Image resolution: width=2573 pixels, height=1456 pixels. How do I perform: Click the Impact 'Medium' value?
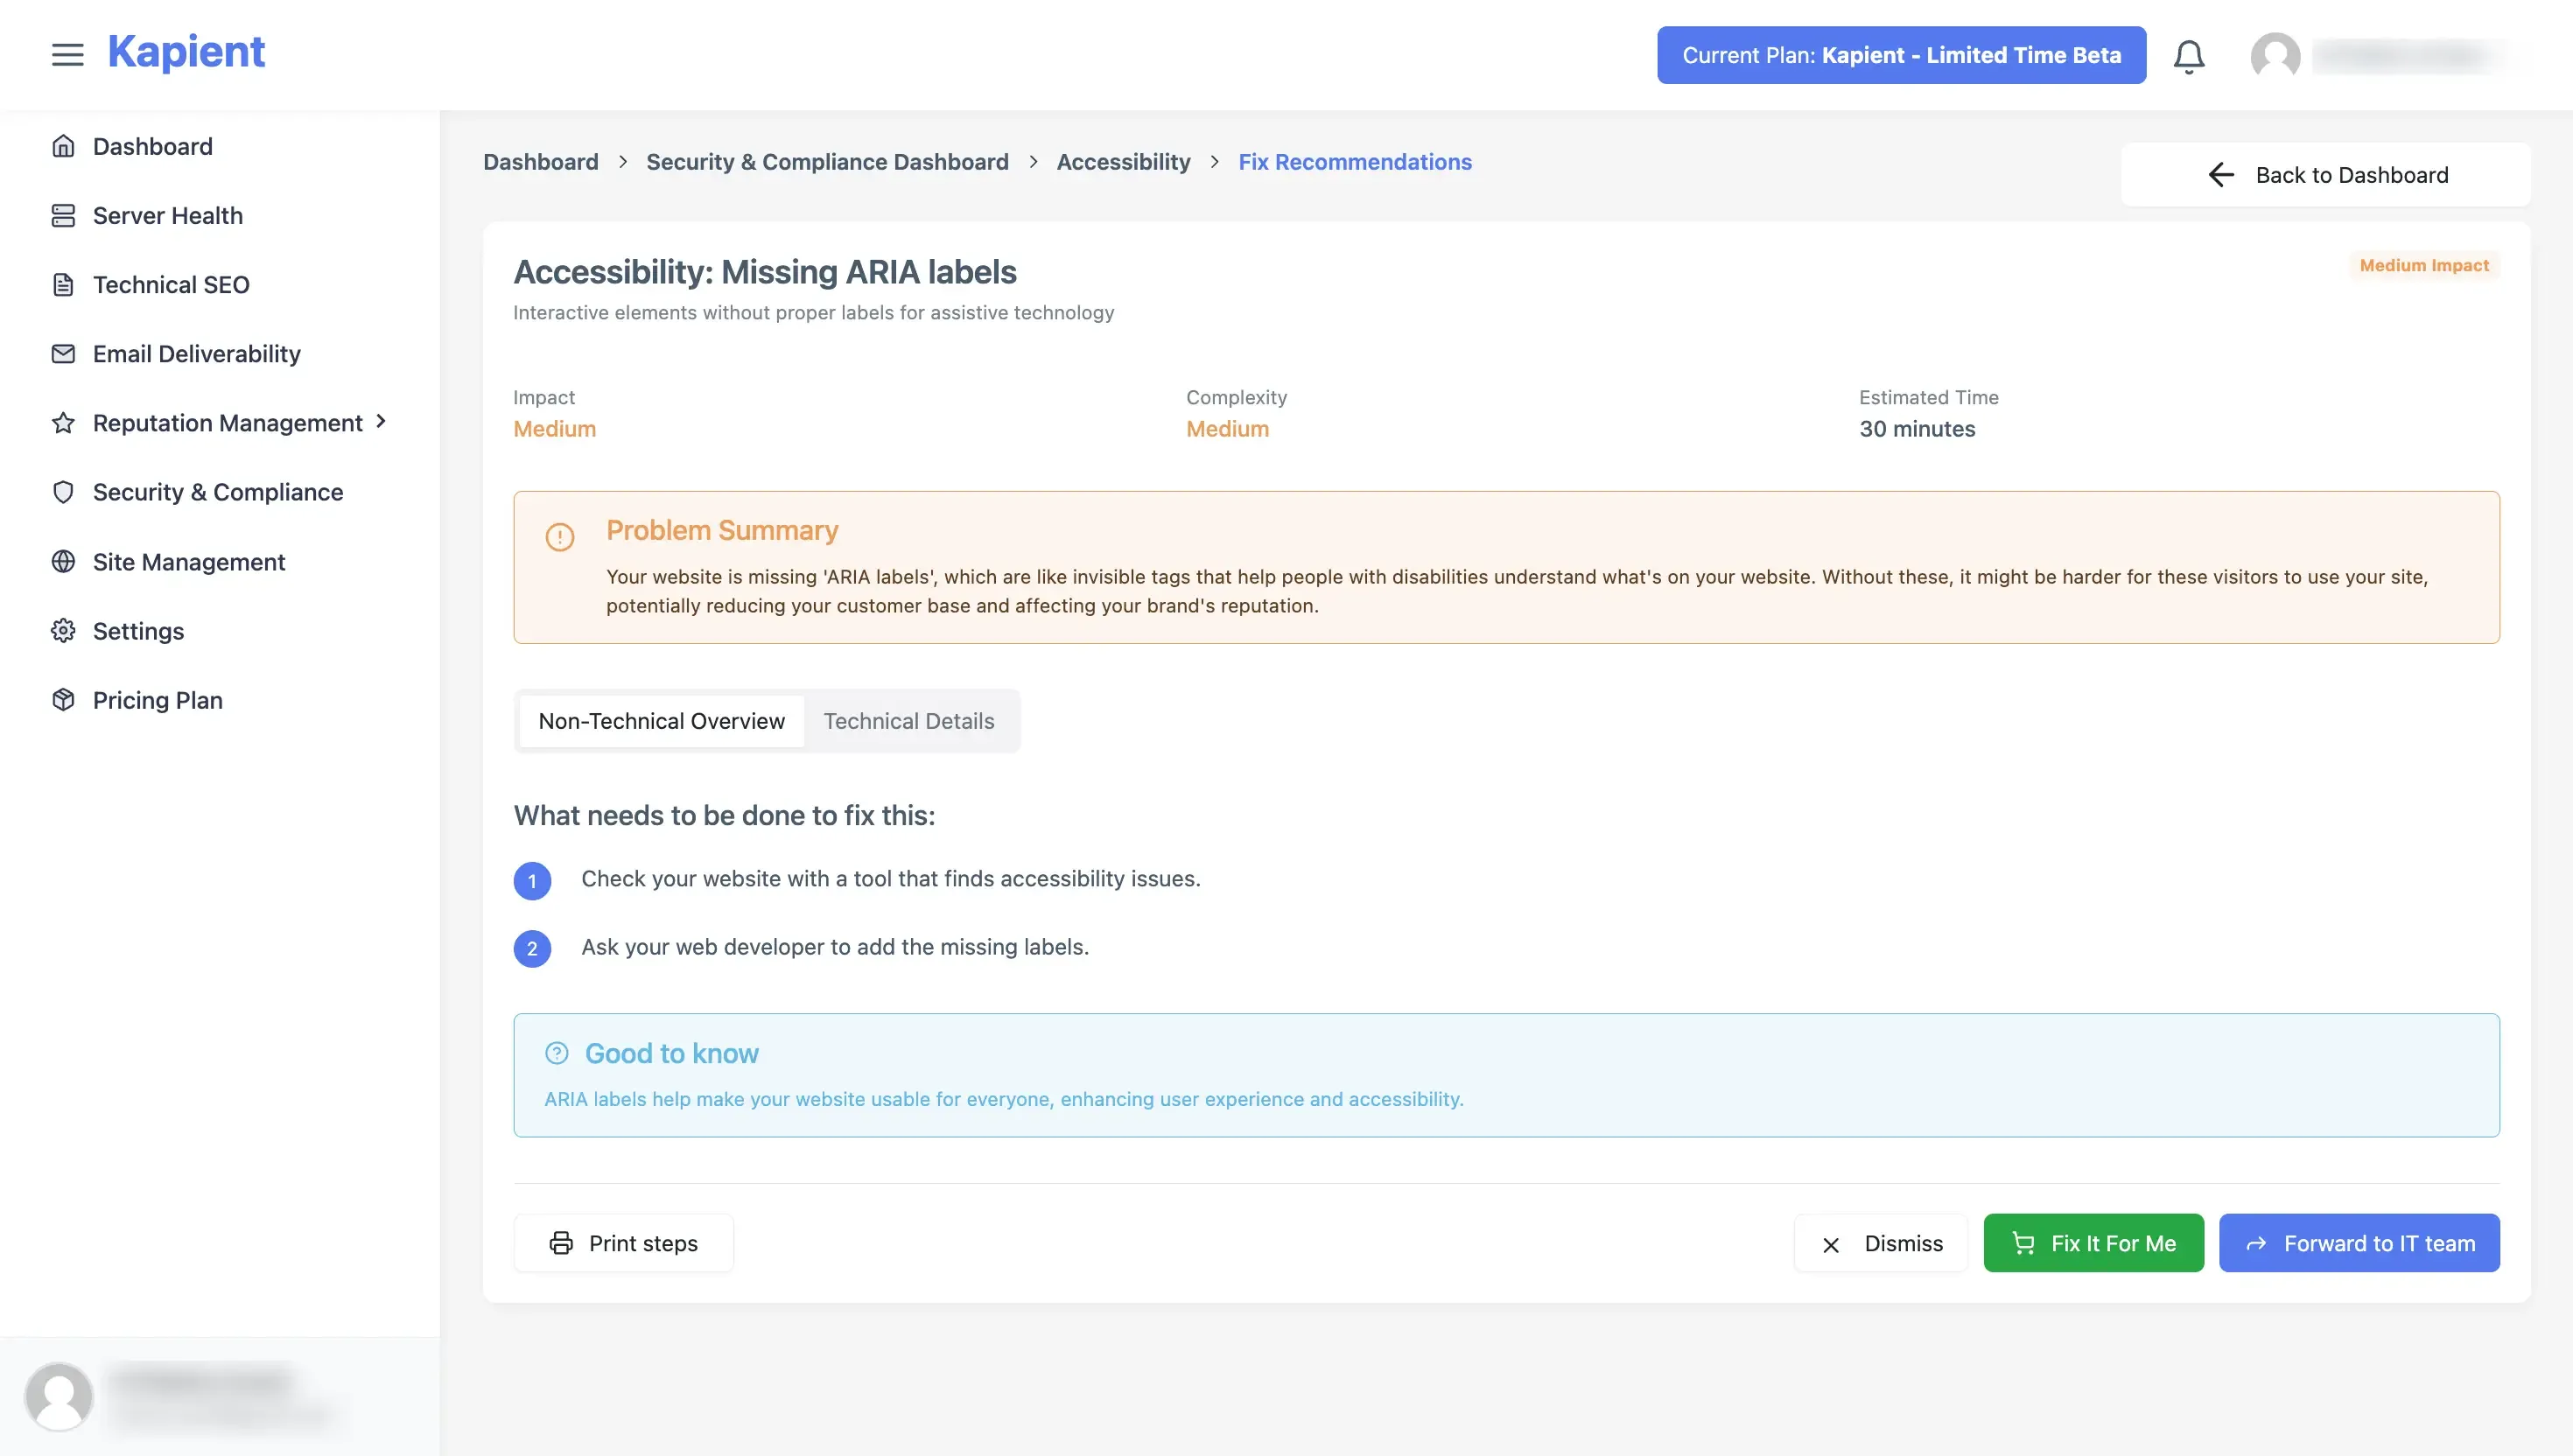pyautogui.click(x=554, y=428)
